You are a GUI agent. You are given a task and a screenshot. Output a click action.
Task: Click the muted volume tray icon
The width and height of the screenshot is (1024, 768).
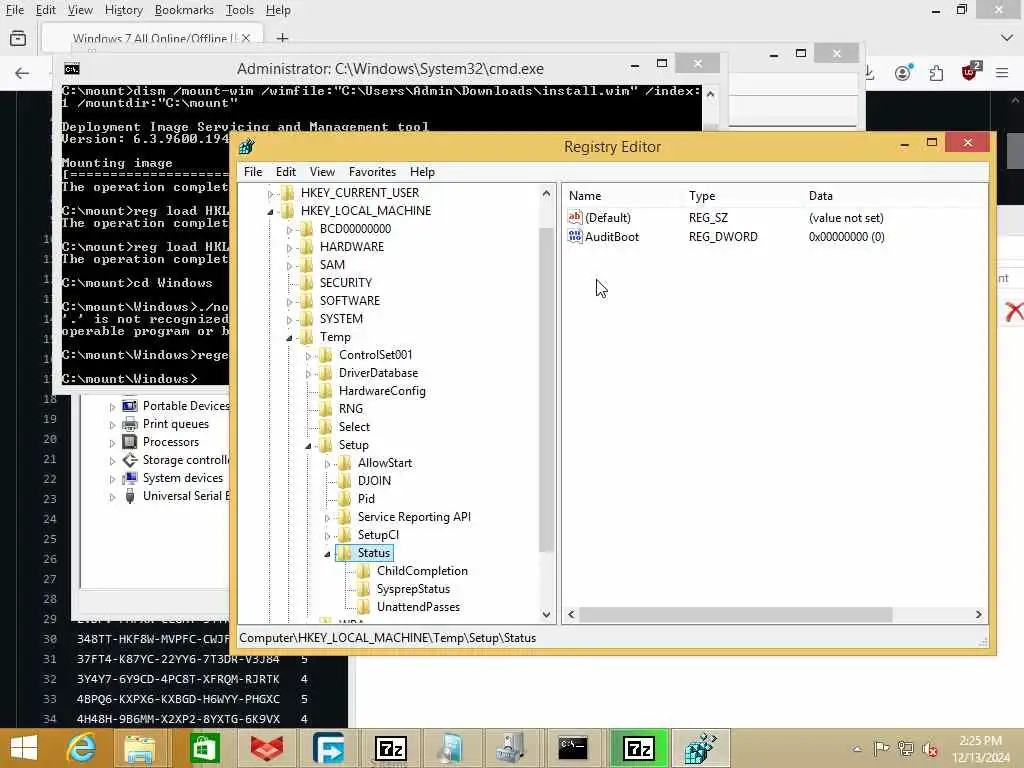[929, 748]
